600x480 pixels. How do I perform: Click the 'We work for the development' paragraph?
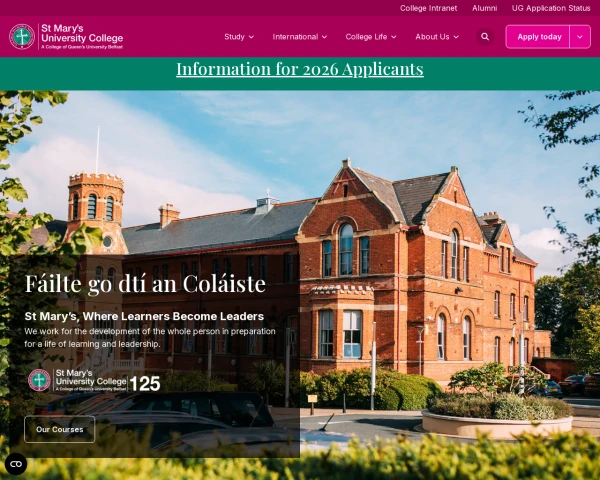[x=150, y=338]
